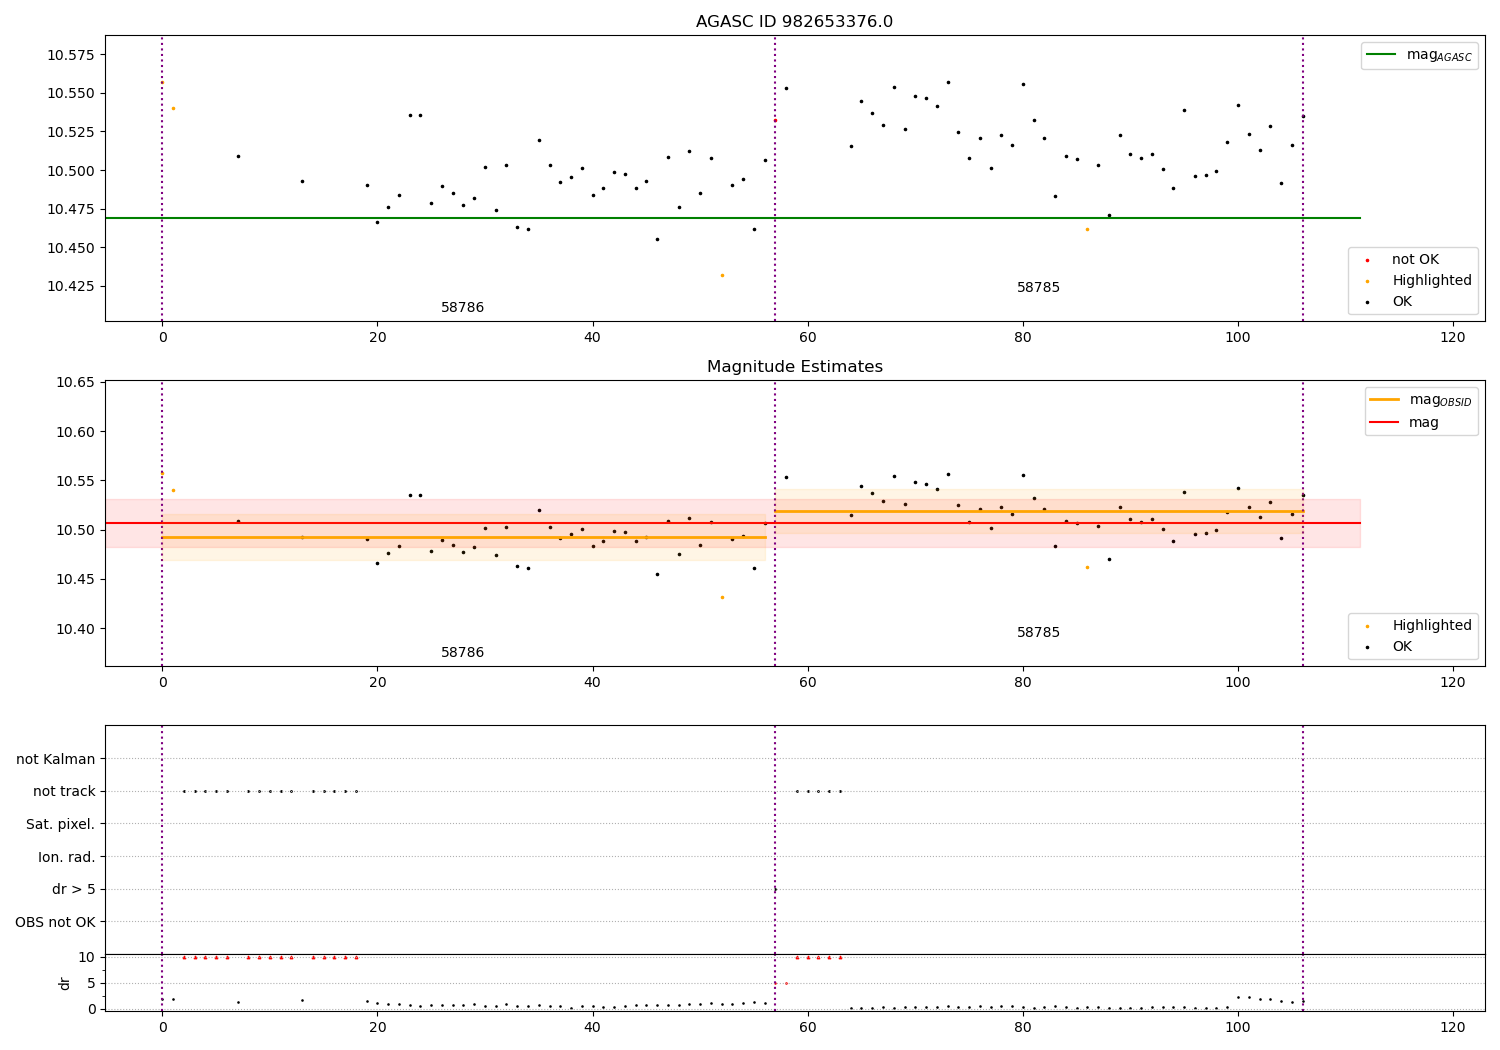Select the Magnitude Estimates plot title
Viewport: 1500px width, 1050px height.
tap(794, 367)
